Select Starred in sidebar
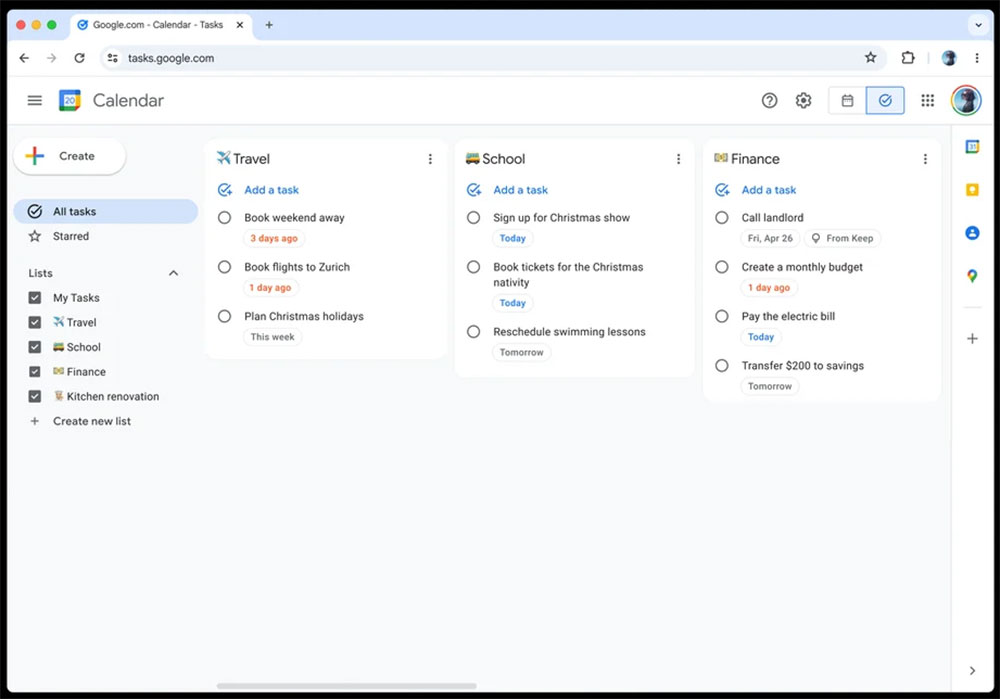This screenshot has height=699, width=1000. coord(105,236)
